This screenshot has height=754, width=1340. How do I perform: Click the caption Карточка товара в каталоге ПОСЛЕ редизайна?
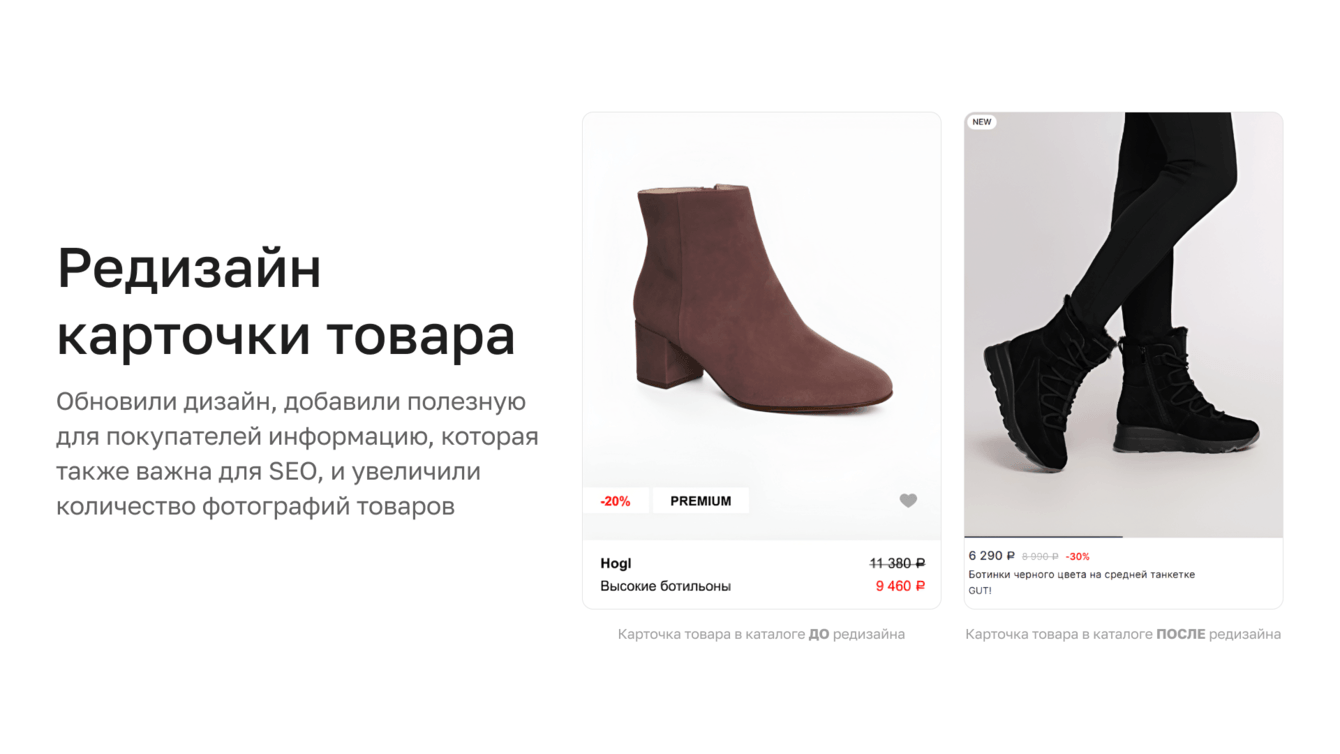[1123, 634]
